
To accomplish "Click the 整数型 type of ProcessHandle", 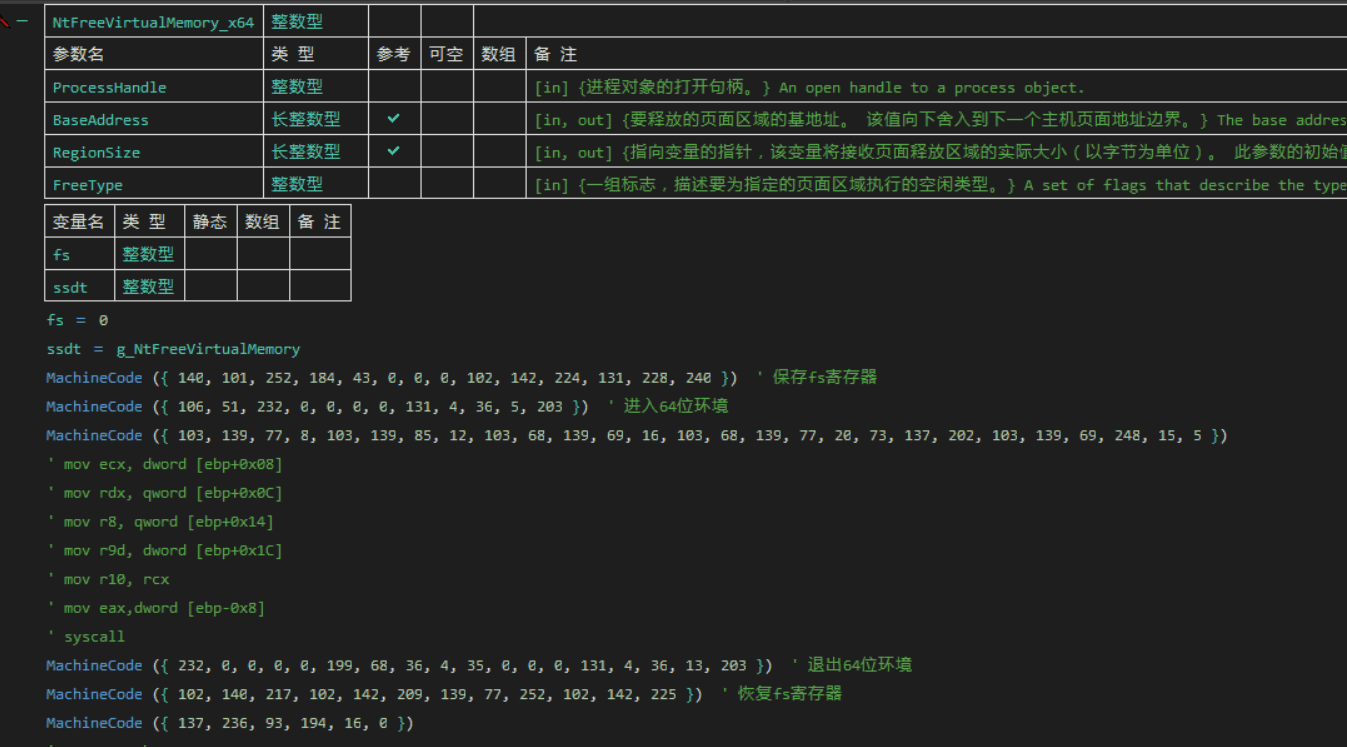I will 297,87.
